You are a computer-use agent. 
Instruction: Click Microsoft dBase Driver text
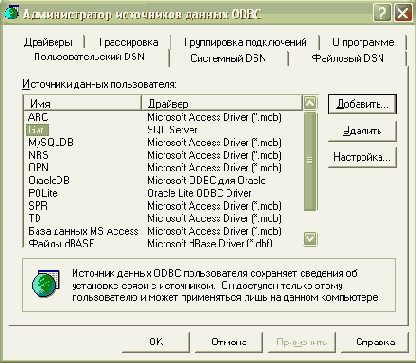click(210, 243)
